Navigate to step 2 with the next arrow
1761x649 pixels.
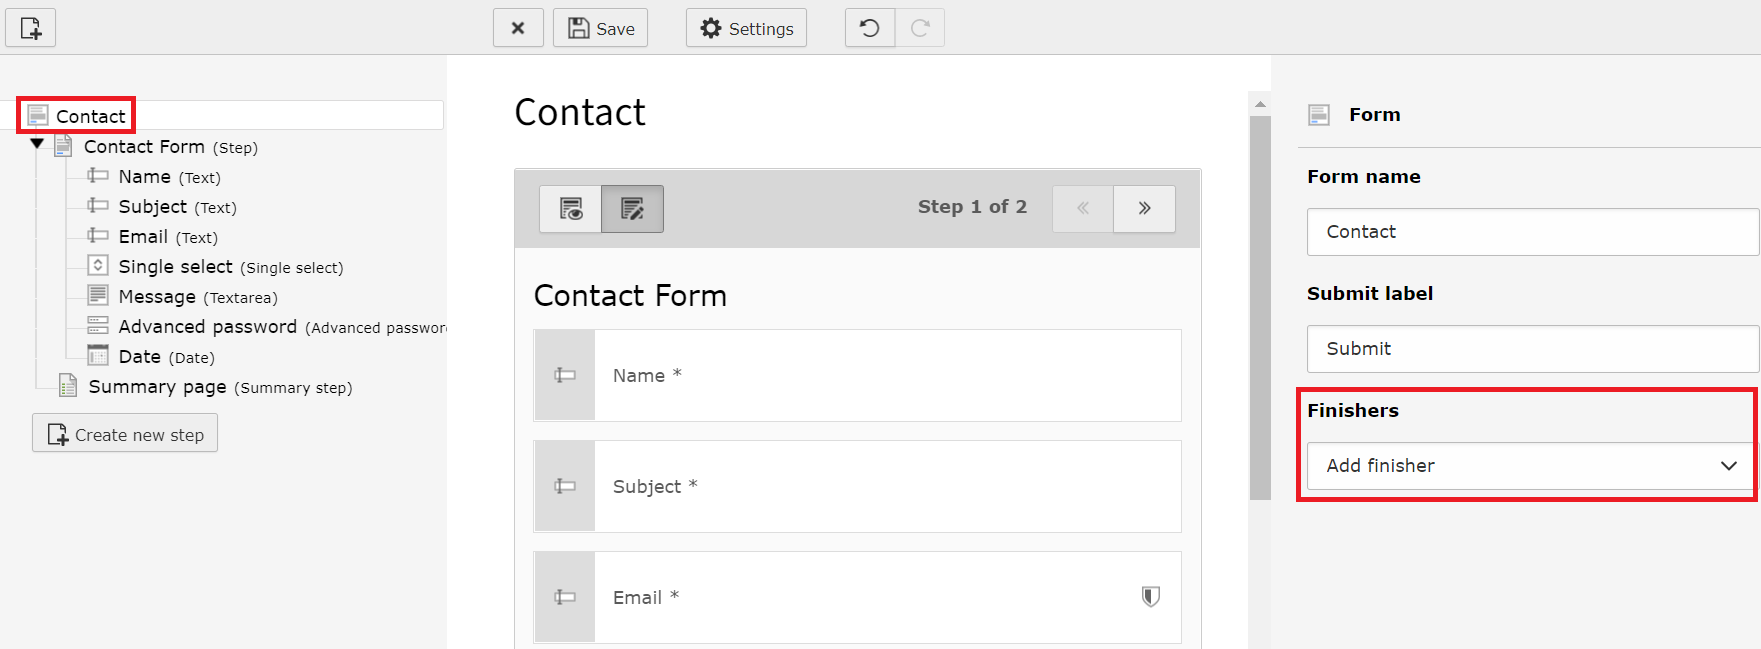[x=1144, y=209]
